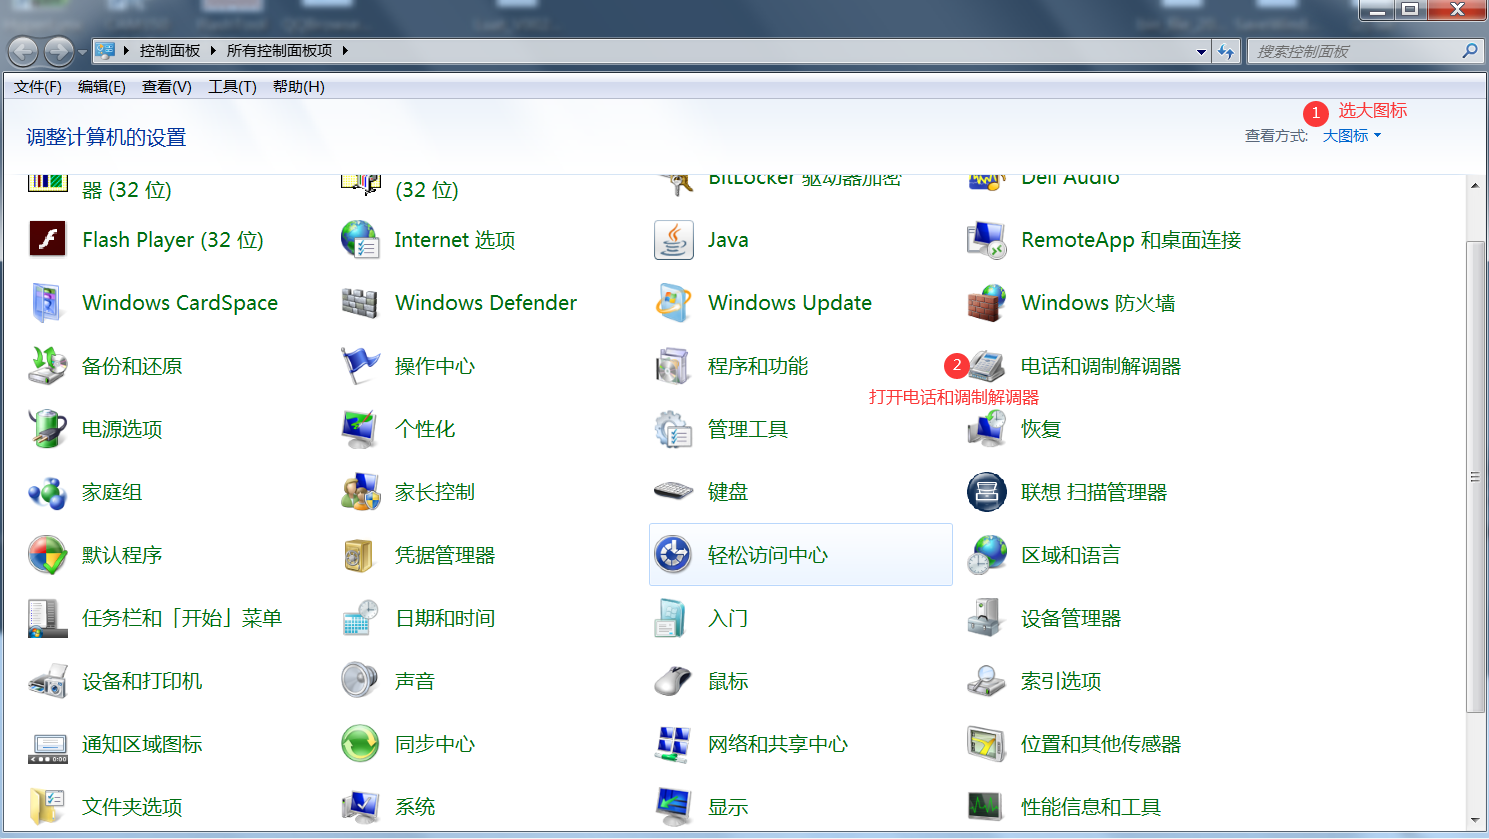Open the 区域和语言 globe icon
1489x839 pixels.
click(x=987, y=555)
